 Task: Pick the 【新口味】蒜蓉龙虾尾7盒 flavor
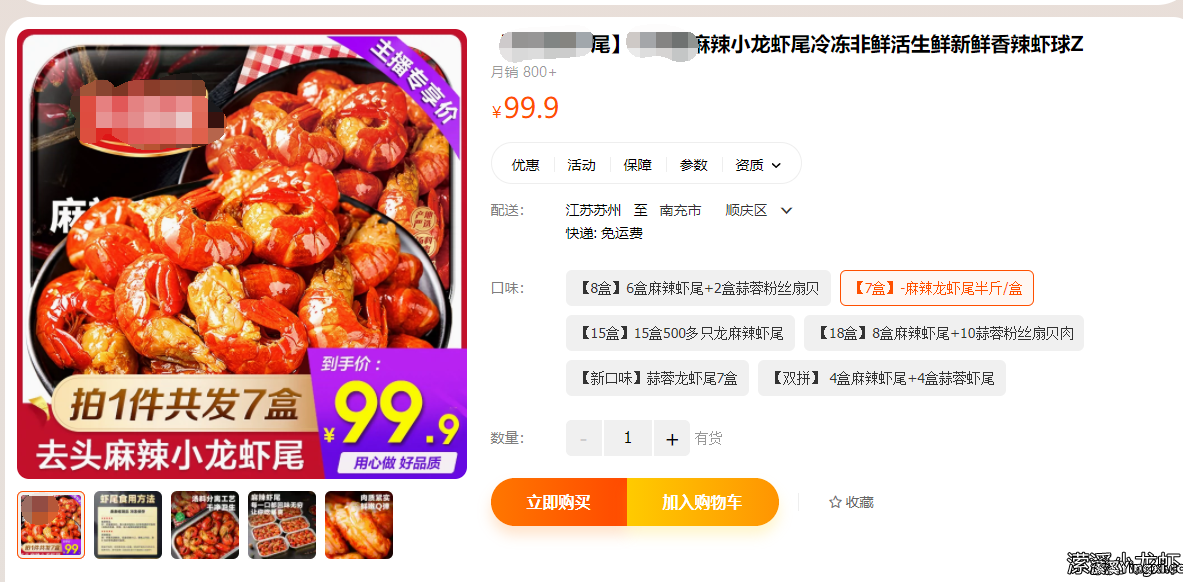click(x=658, y=378)
